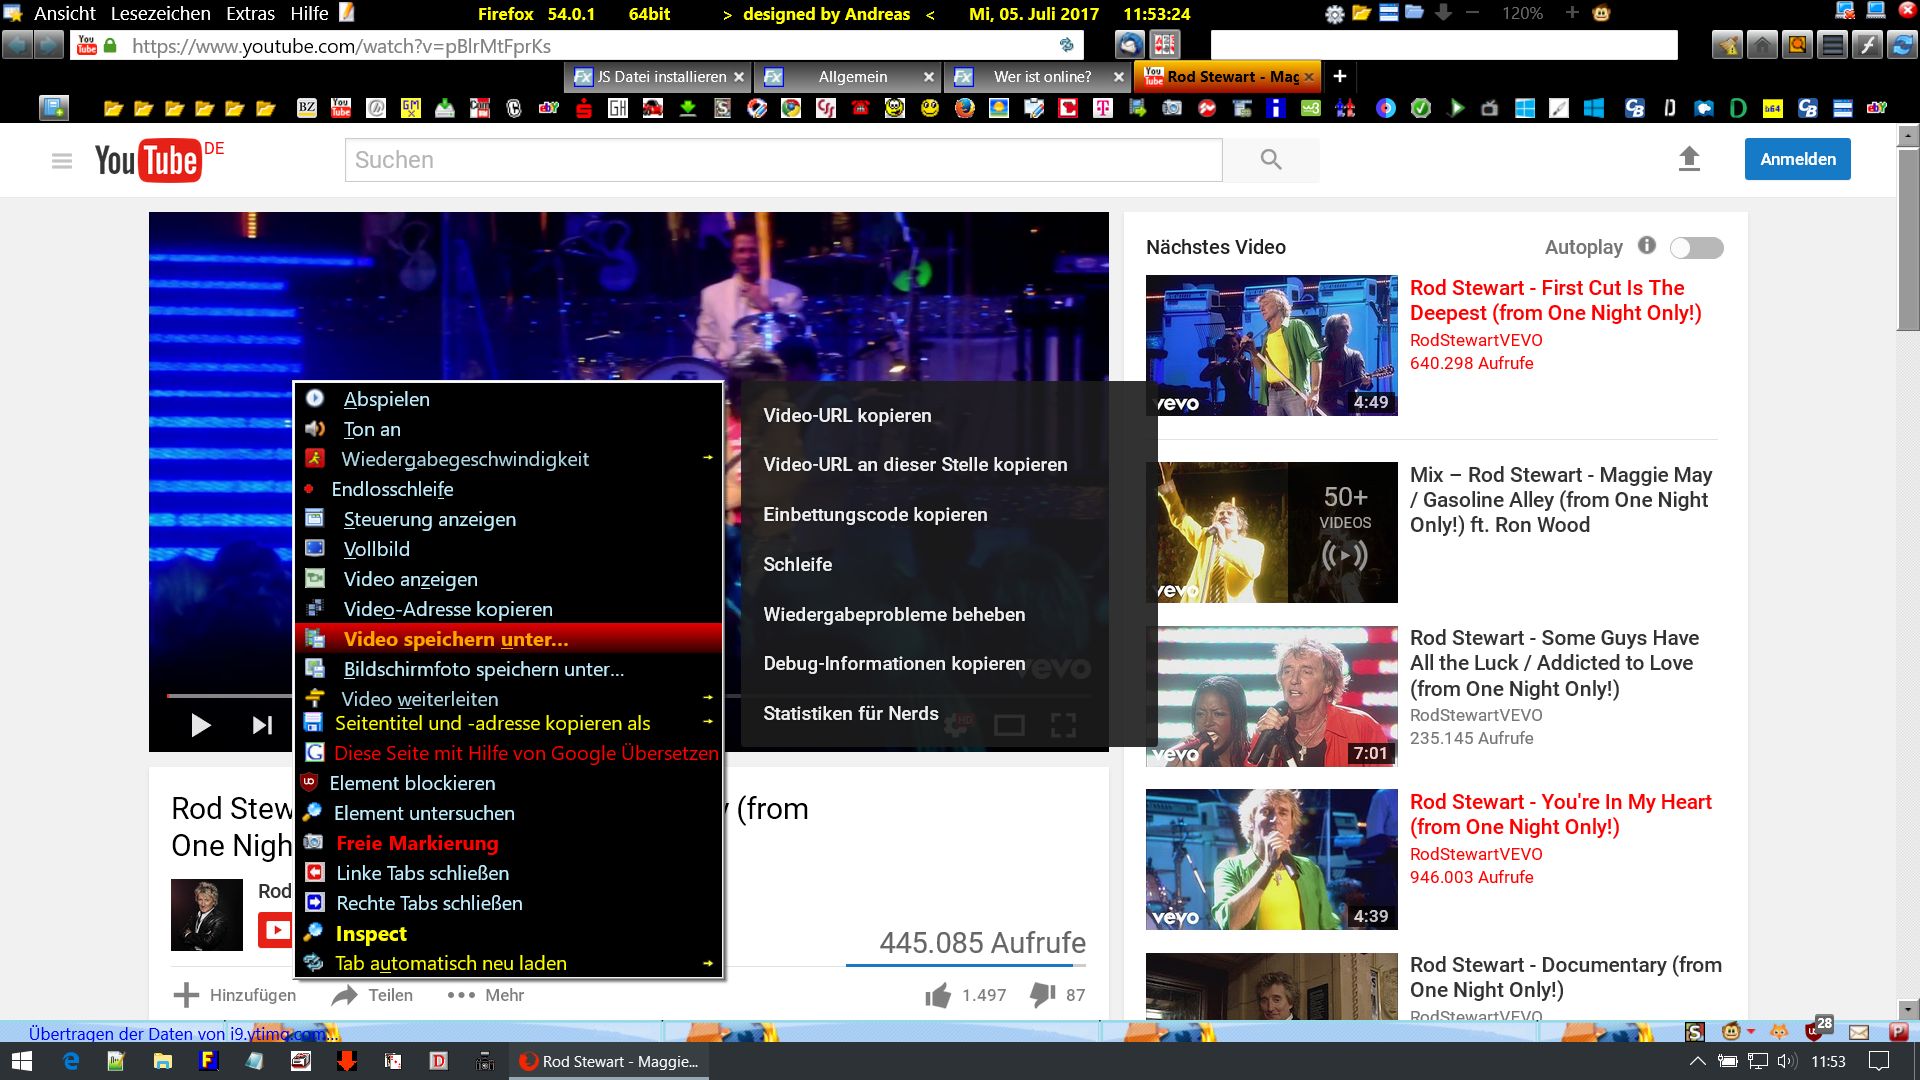Select Video speichern unter menu entry
Viewport: 1920px width, 1080px height.
click(455, 639)
